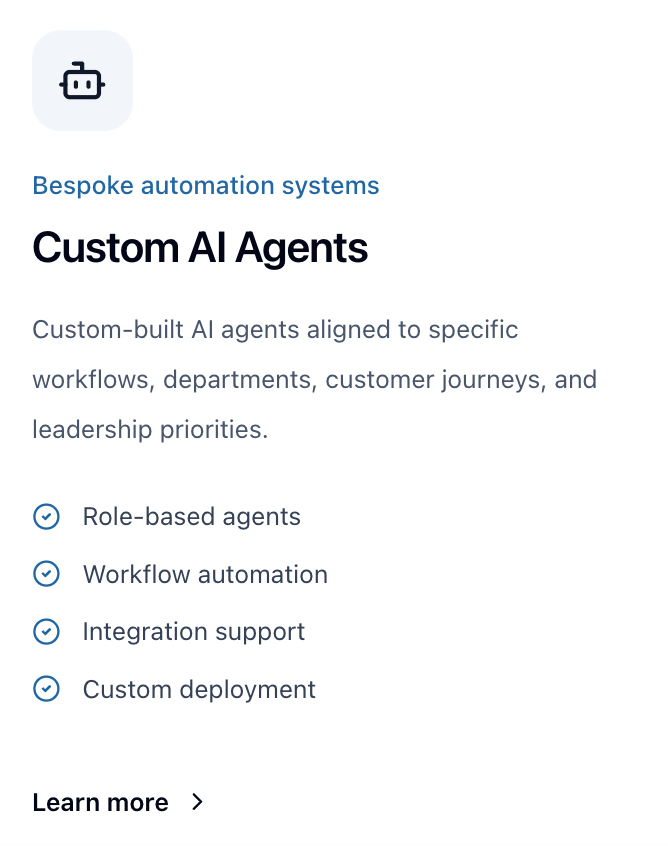Image resolution: width=668 pixels, height=846 pixels.
Task: Click the leadership priorities text
Action: click(150, 430)
